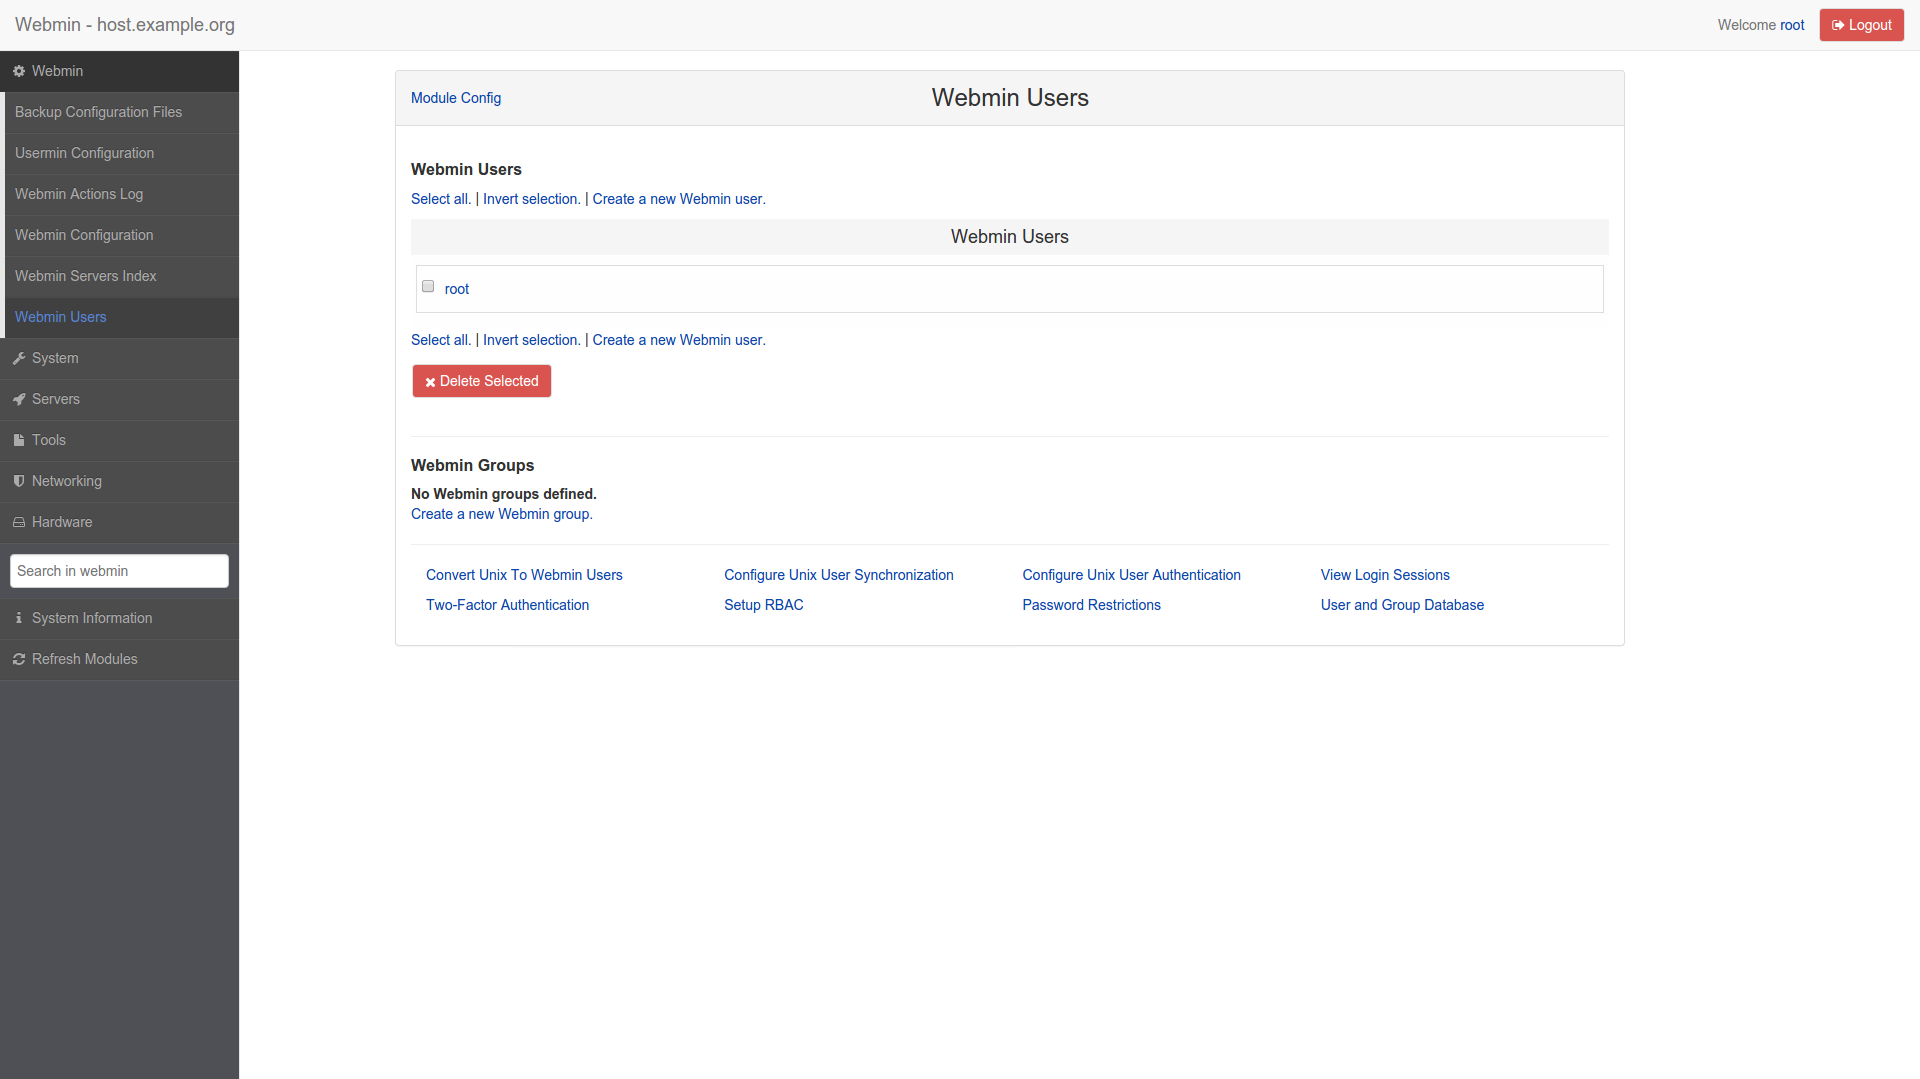Expand the Servers sidebar category
The height and width of the screenshot is (1079, 1920).
pos(120,399)
